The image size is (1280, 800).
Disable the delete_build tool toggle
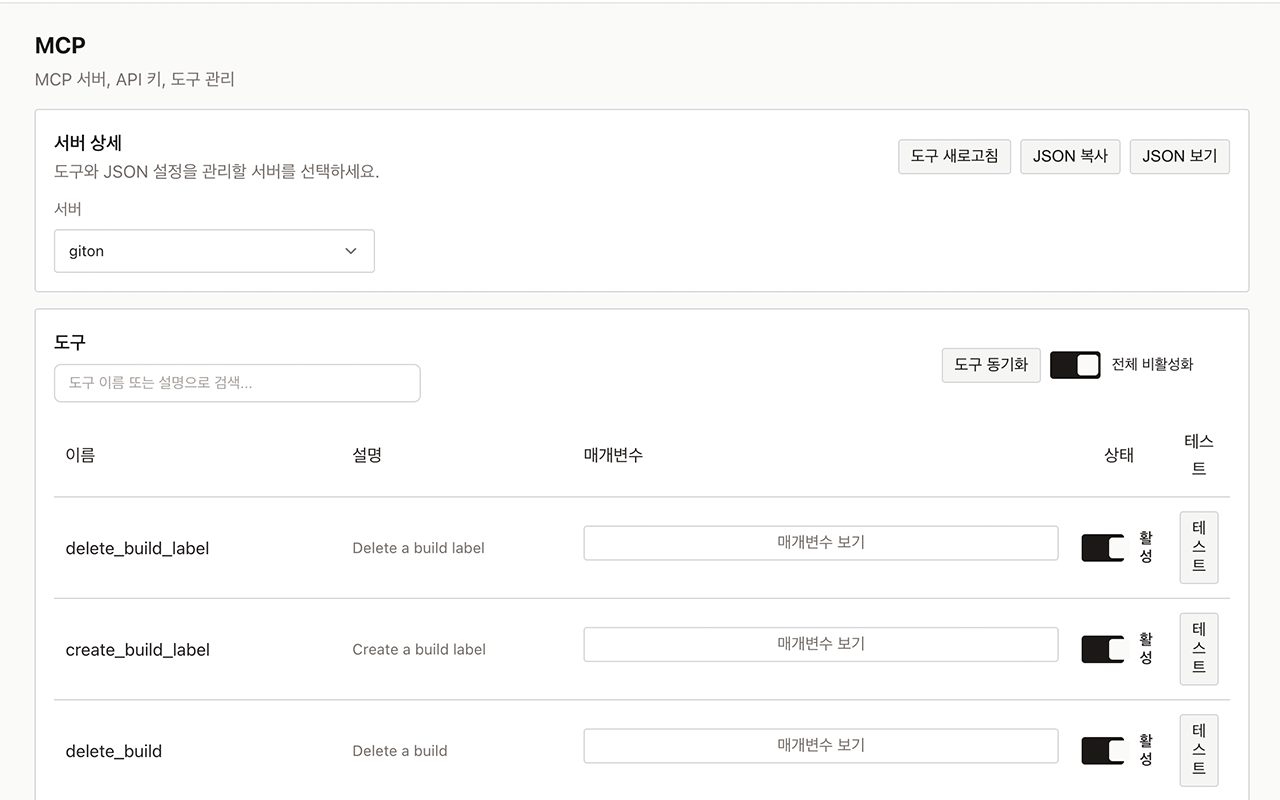pyautogui.click(x=1104, y=751)
